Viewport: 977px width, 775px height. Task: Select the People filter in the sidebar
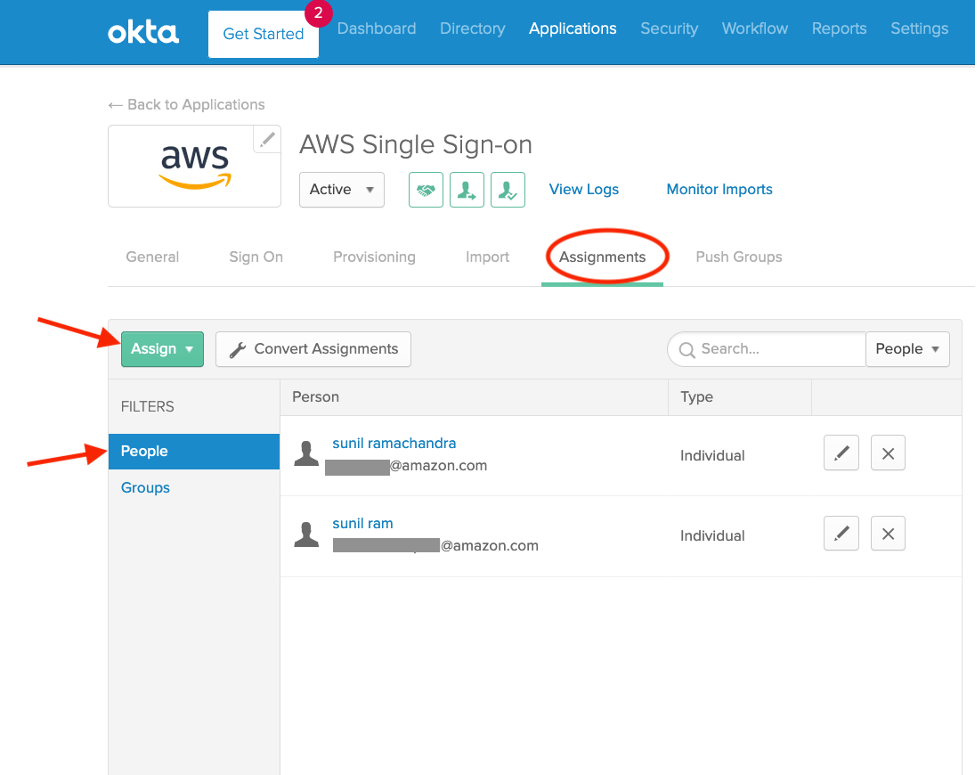click(x=143, y=451)
